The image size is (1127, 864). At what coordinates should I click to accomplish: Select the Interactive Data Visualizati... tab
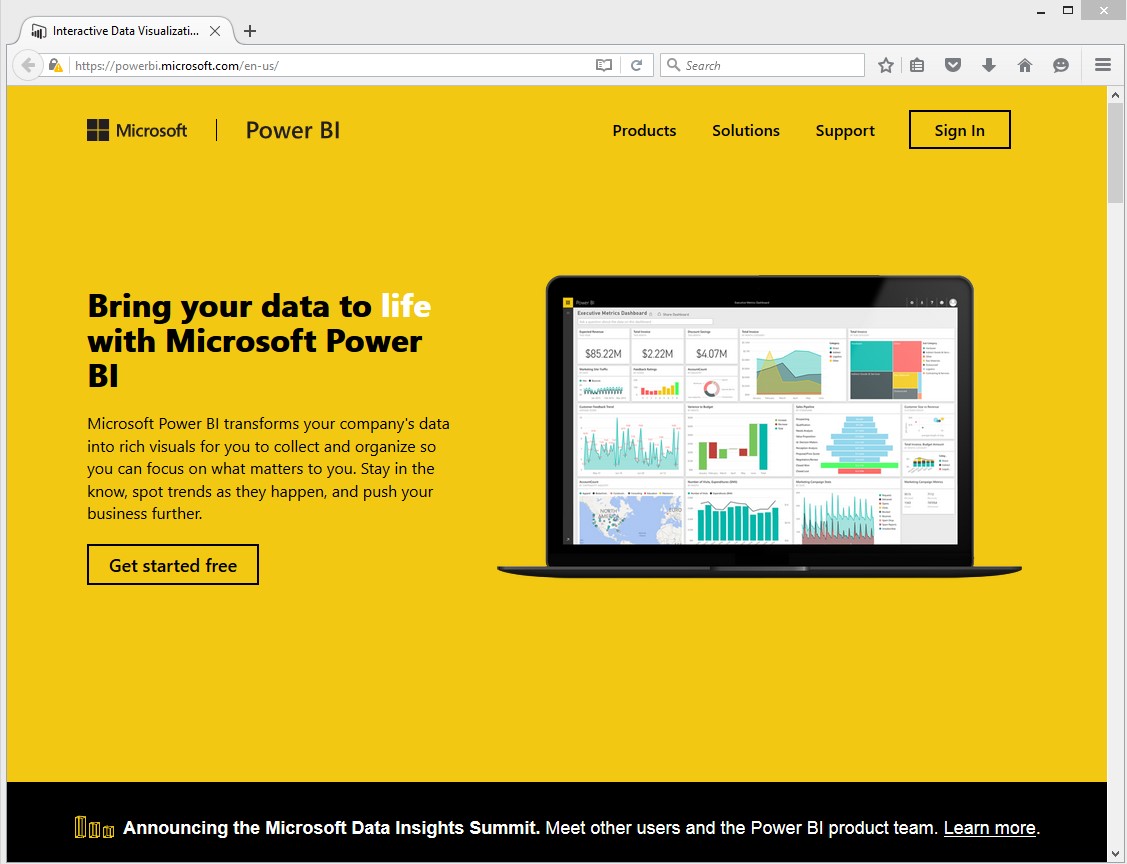point(126,31)
